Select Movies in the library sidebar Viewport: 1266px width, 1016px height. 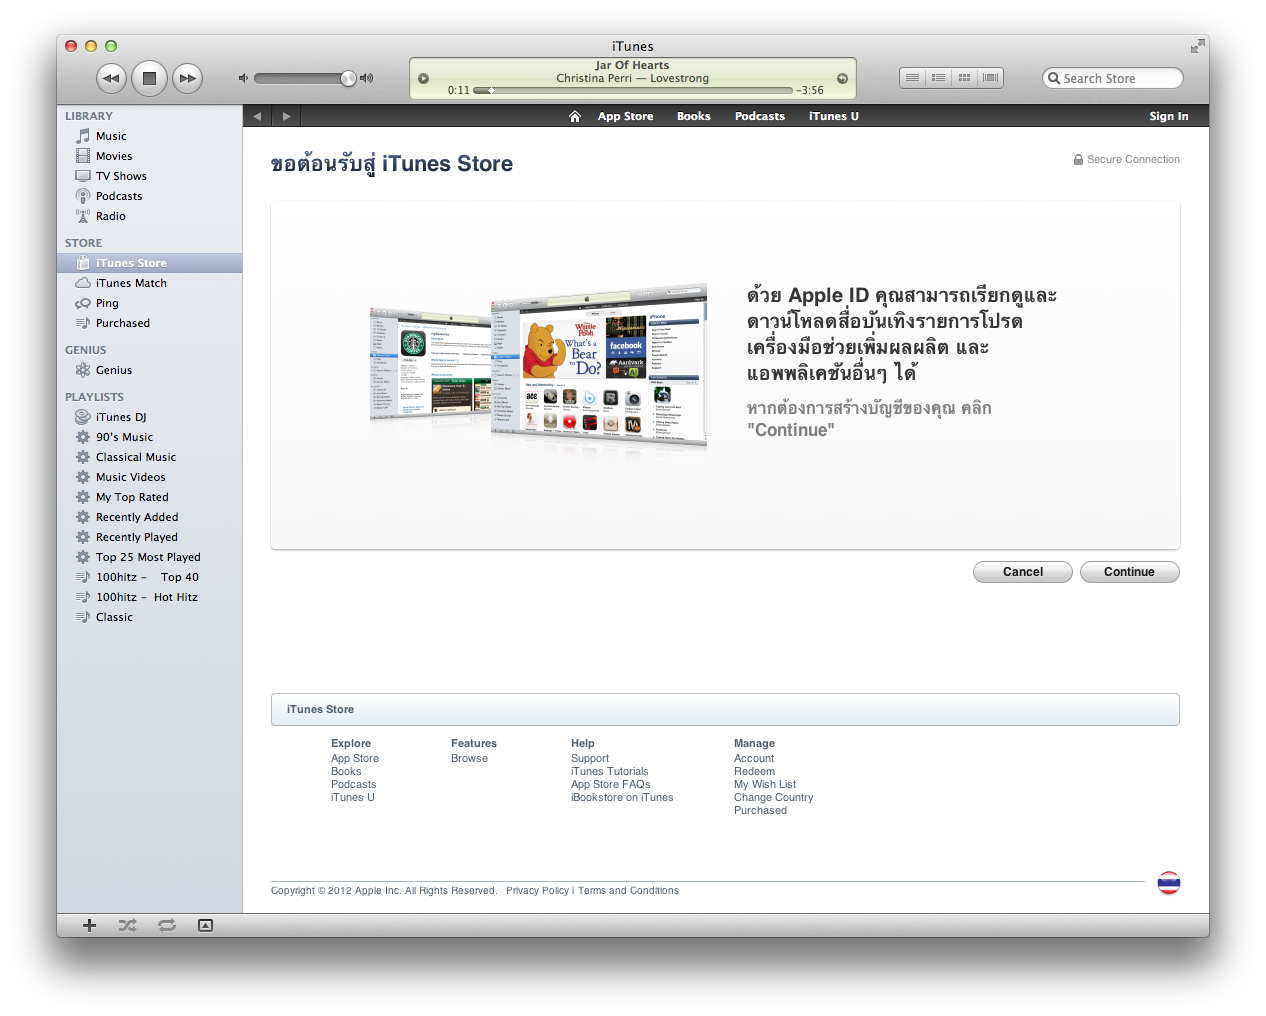[x=149, y=156]
